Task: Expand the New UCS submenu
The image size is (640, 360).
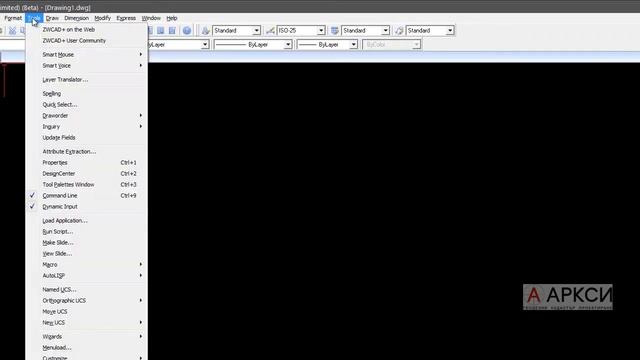Action: [87, 322]
